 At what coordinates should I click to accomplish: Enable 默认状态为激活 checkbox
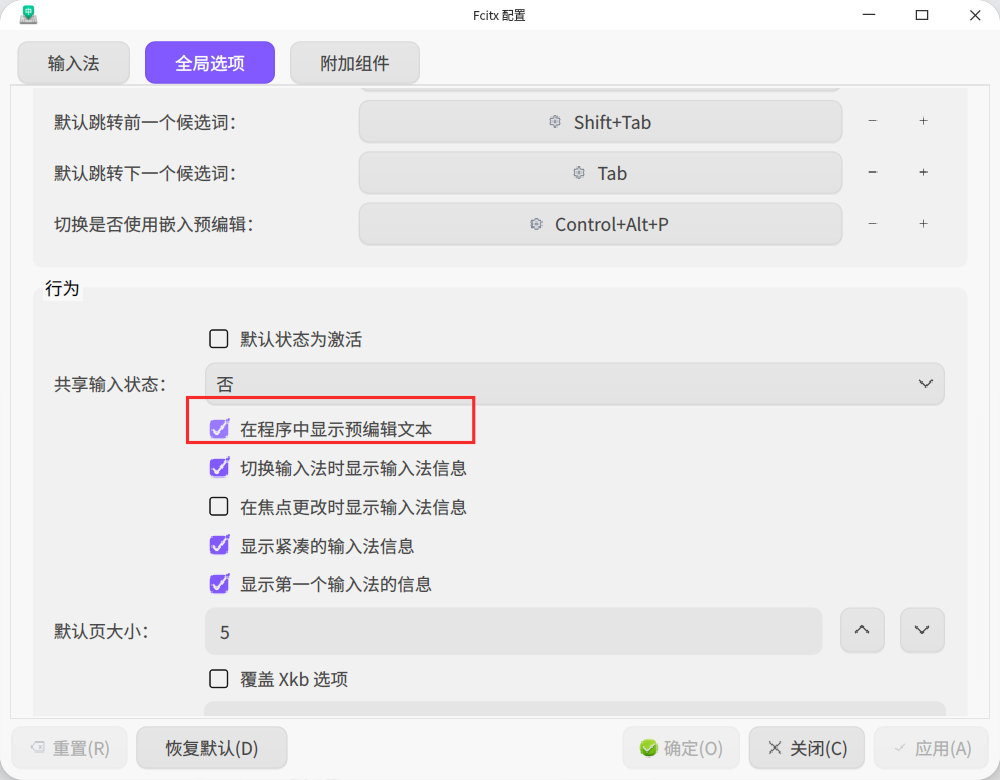click(219, 339)
